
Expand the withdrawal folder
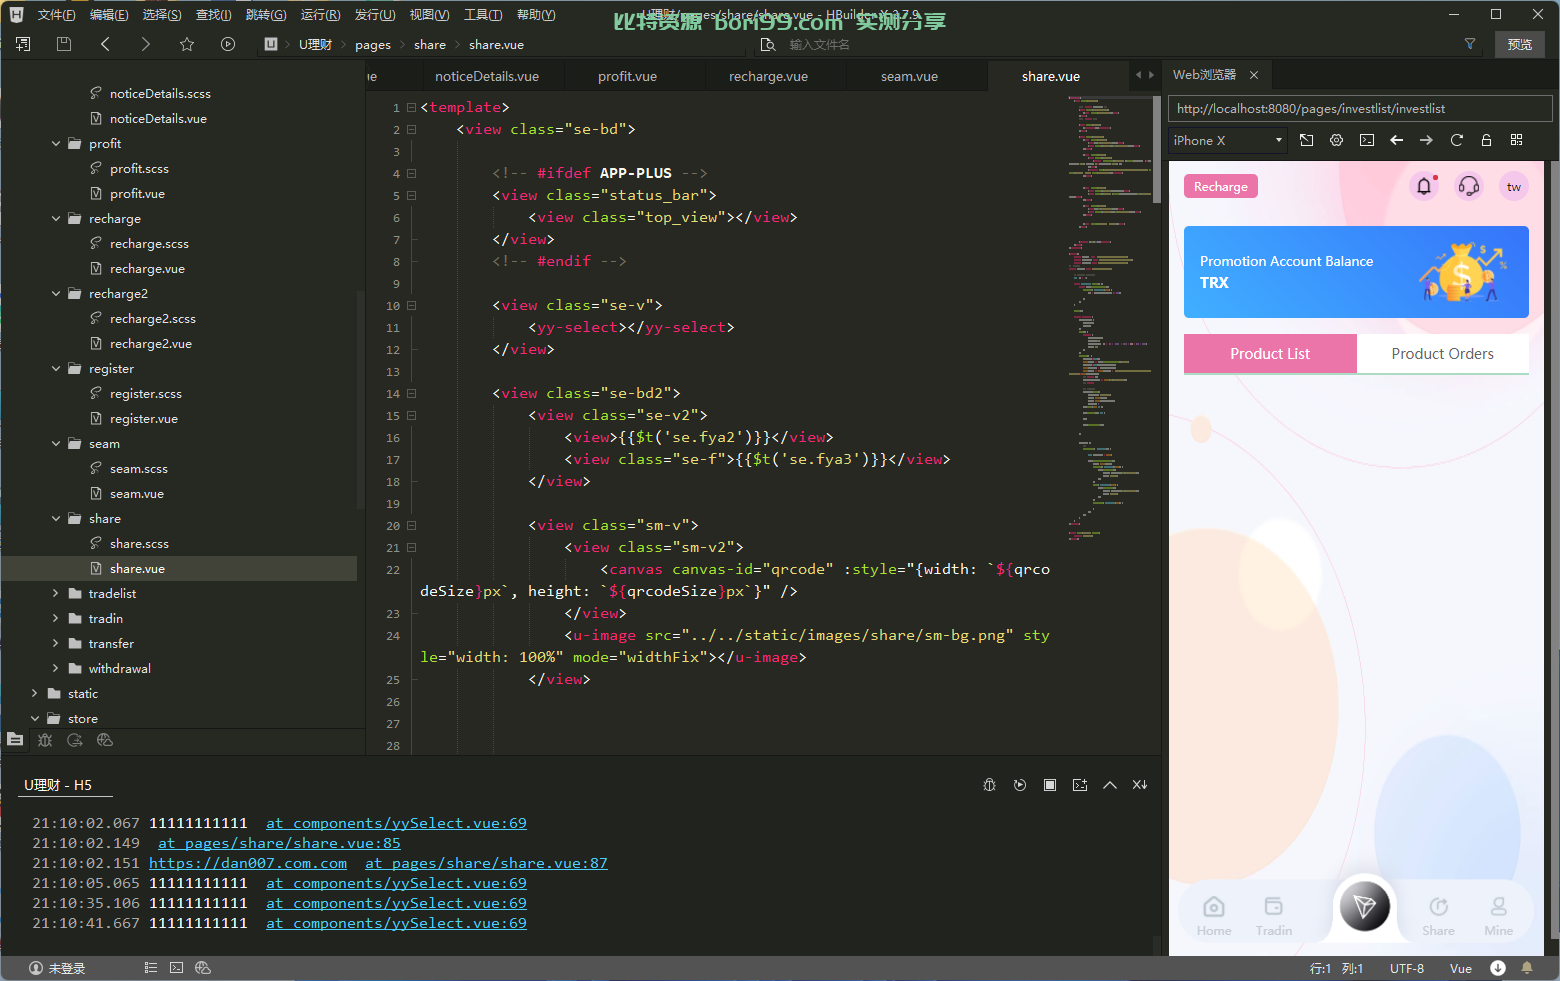pos(56,669)
